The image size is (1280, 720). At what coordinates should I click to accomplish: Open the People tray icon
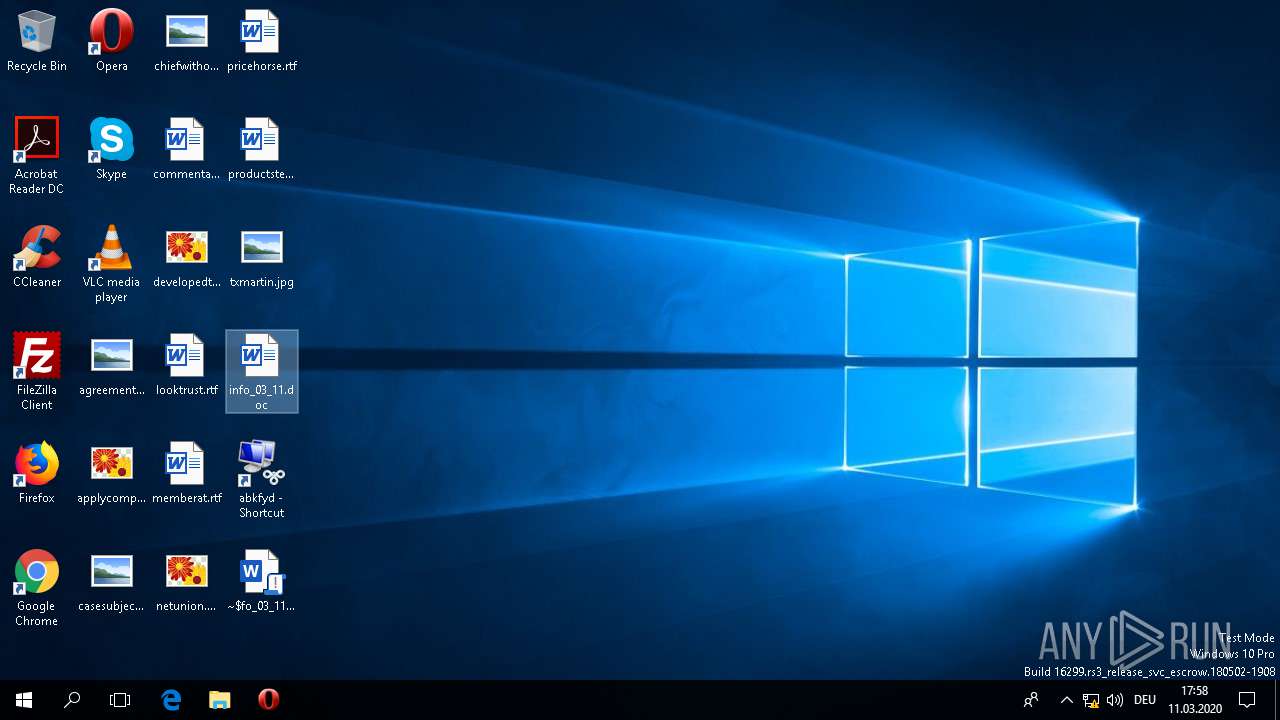(x=1031, y=700)
